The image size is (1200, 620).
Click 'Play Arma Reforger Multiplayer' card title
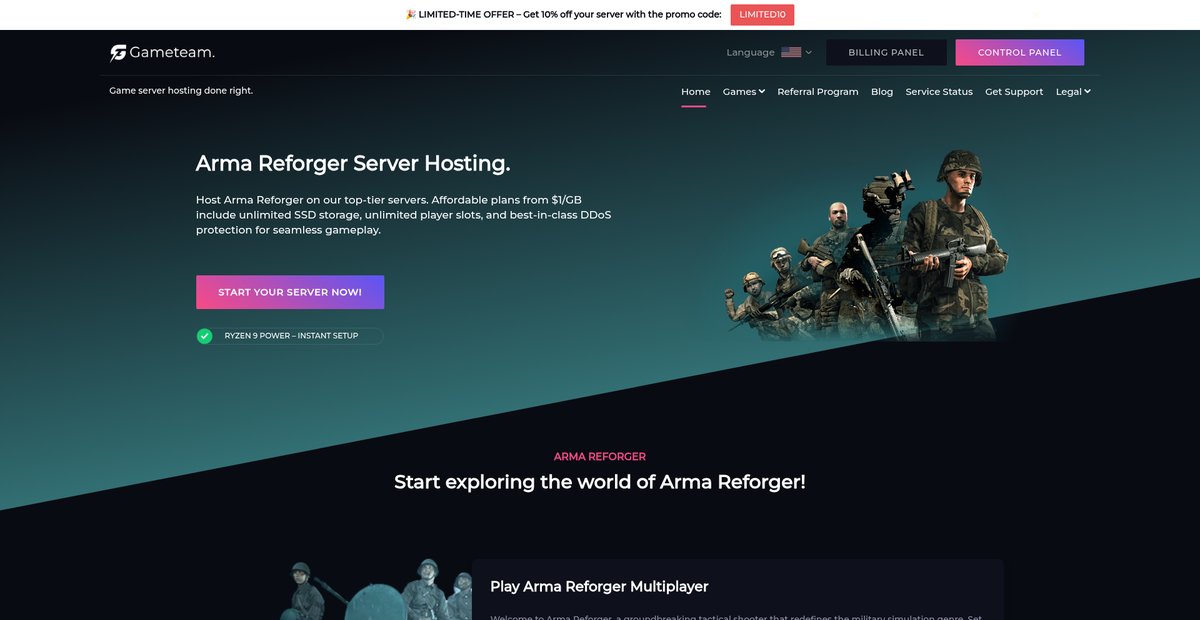[x=599, y=586]
